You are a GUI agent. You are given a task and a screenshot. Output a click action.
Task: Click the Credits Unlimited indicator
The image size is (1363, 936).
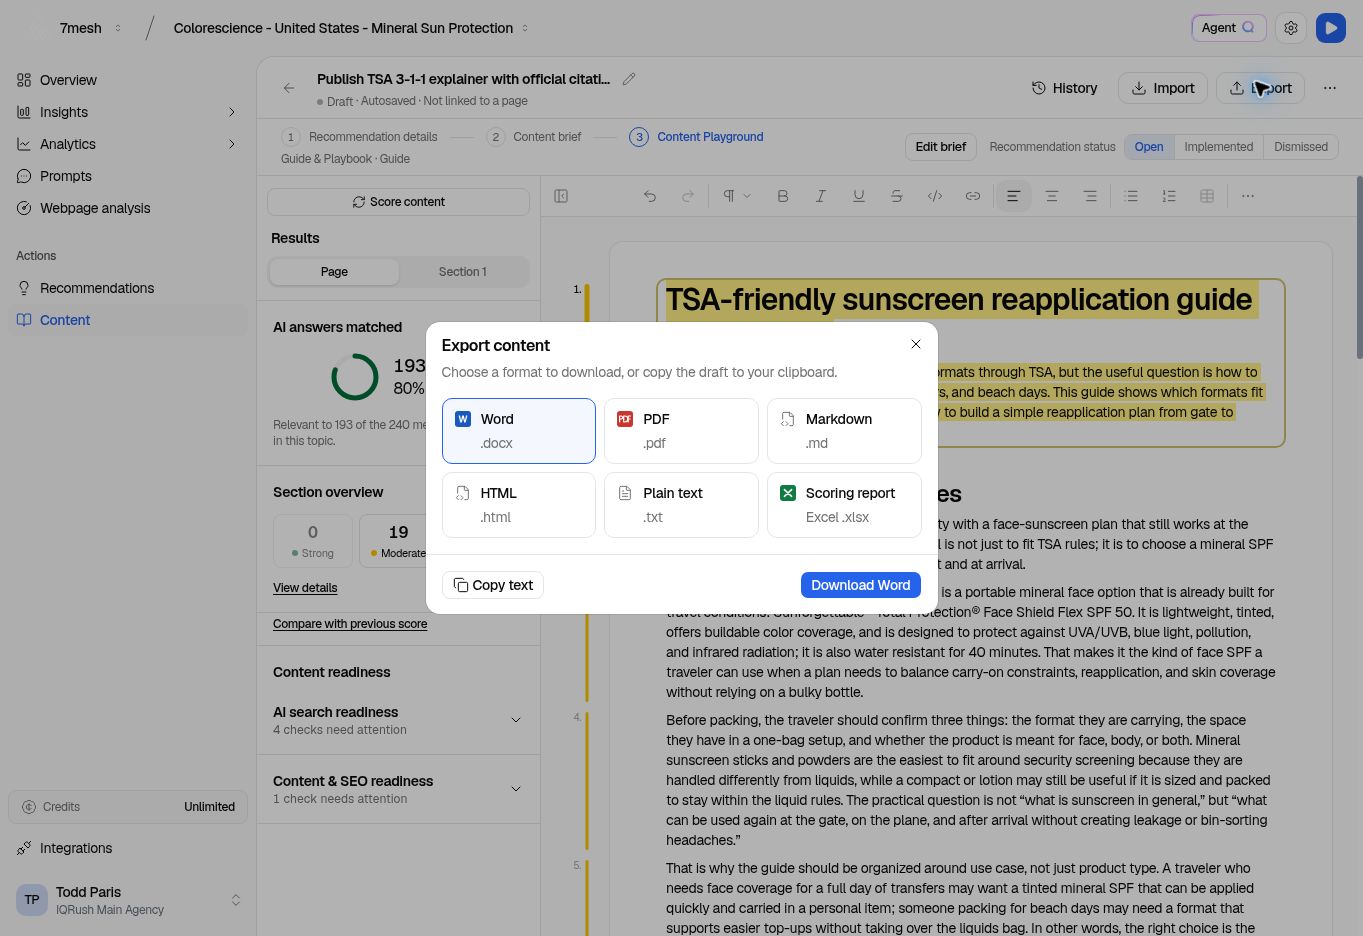[x=128, y=807]
